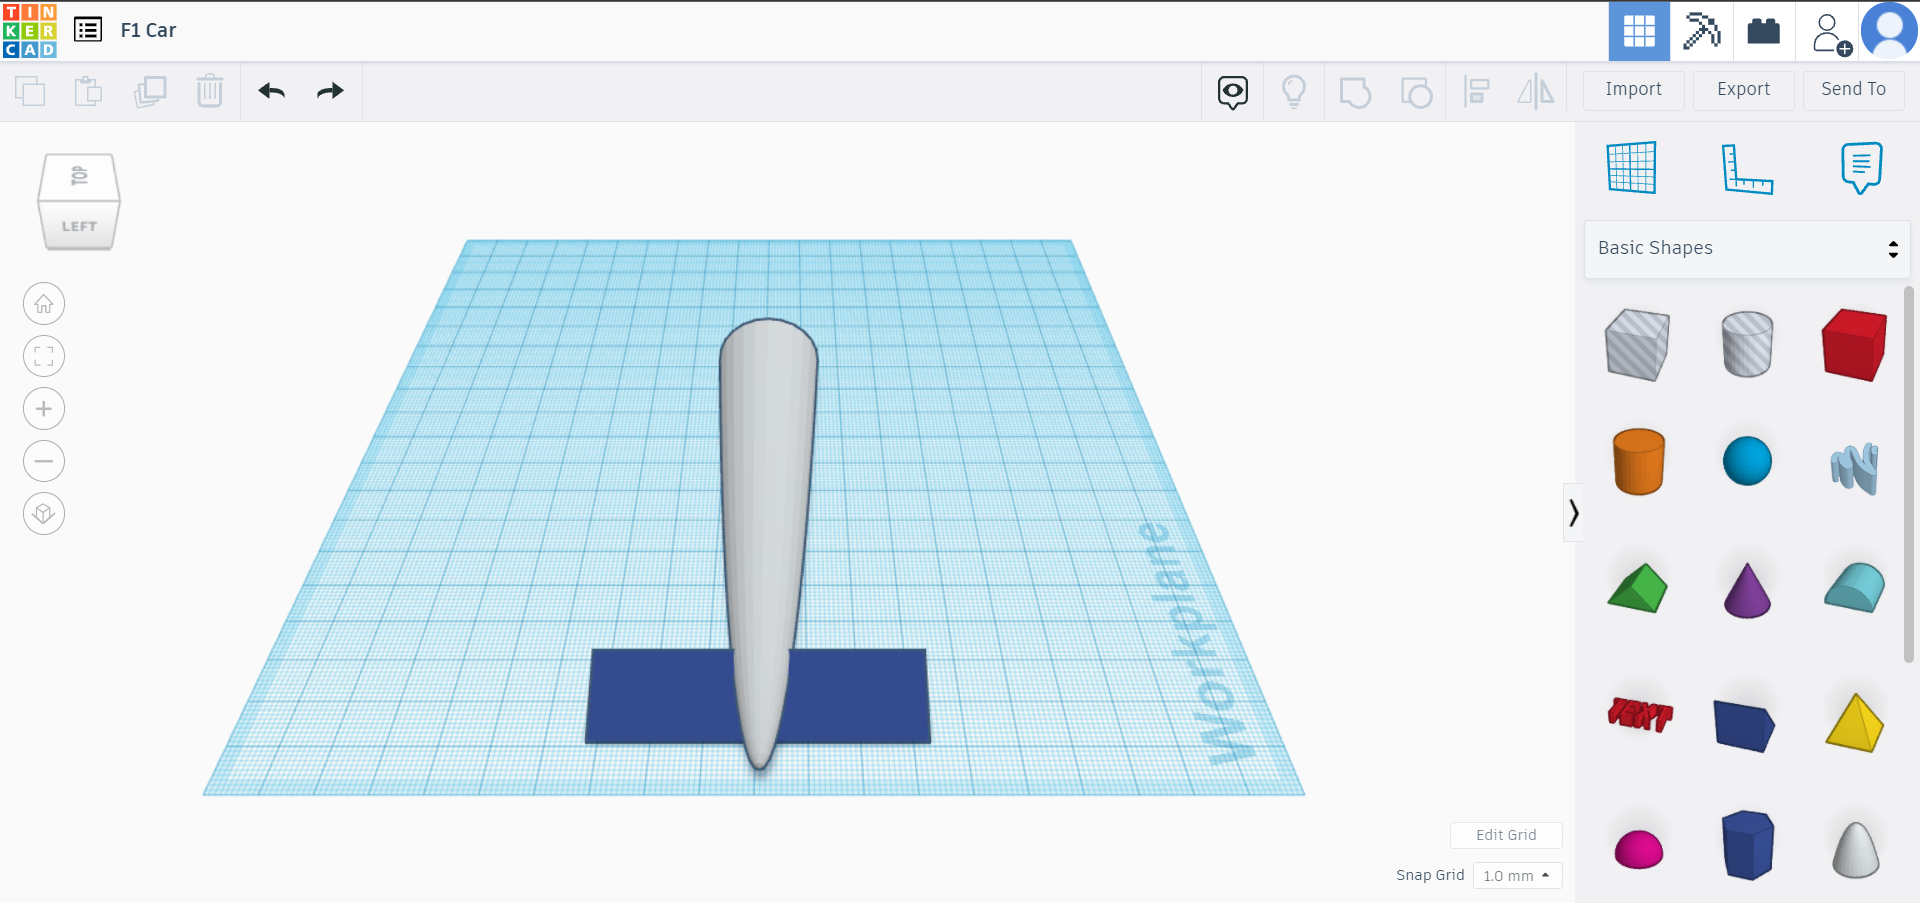Click the F1 Car design name

tap(148, 30)
